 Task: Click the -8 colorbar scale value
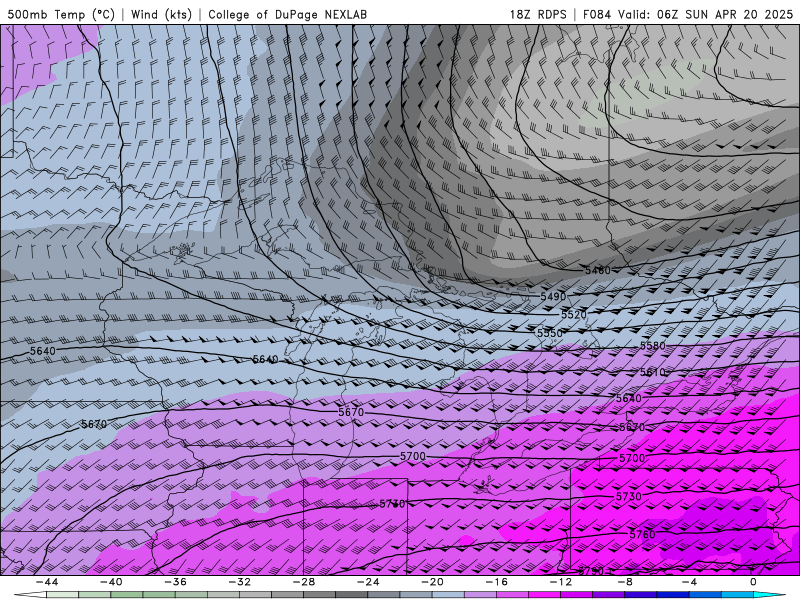[x=625, y=582]
